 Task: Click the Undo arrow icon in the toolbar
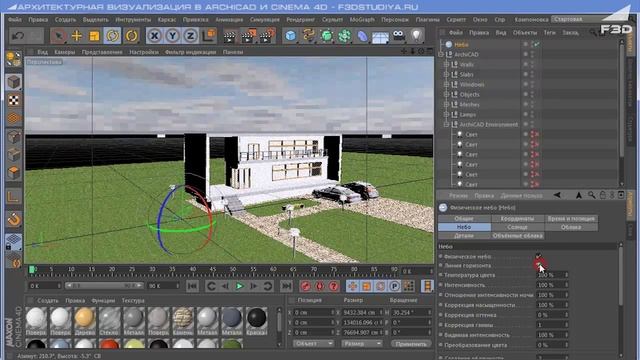click(18, 36)
